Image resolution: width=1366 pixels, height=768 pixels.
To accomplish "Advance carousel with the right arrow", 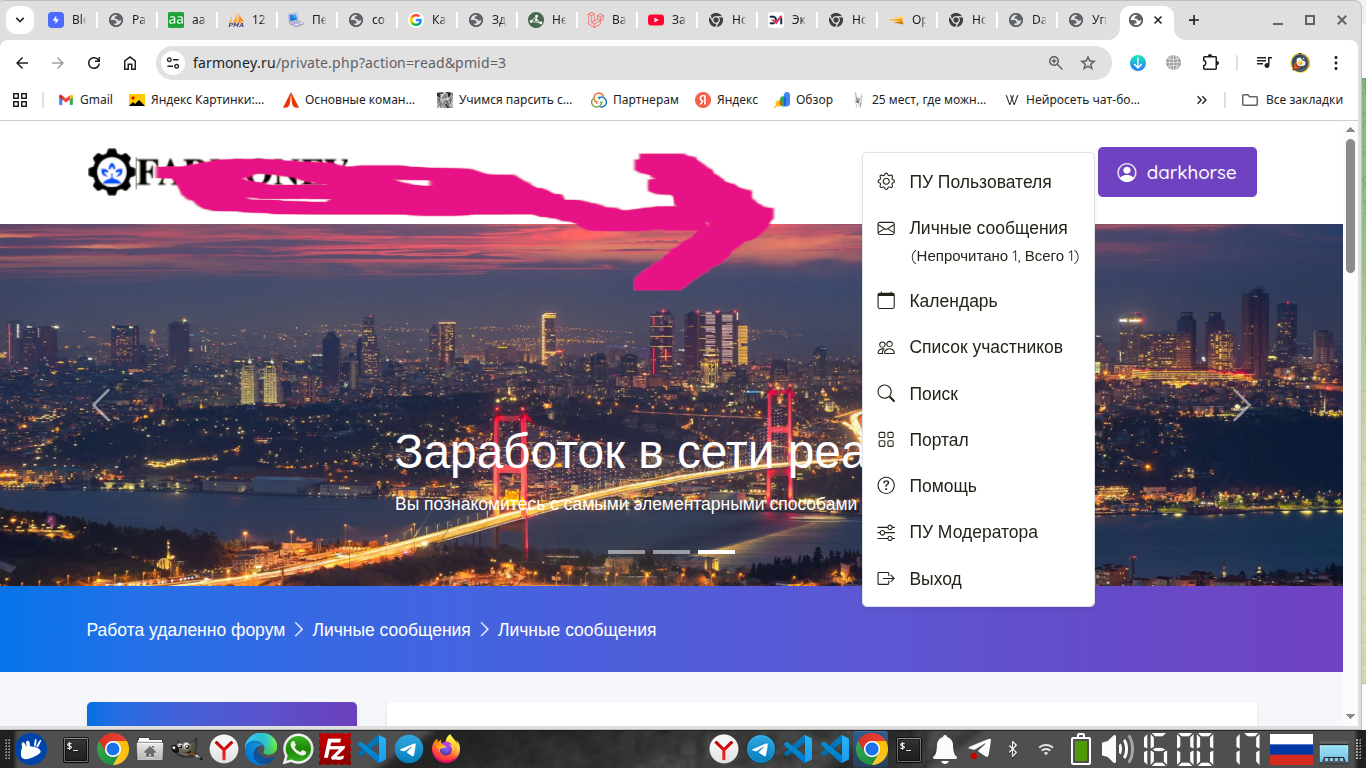I will pyautogui.click(x=1241, y=405).
